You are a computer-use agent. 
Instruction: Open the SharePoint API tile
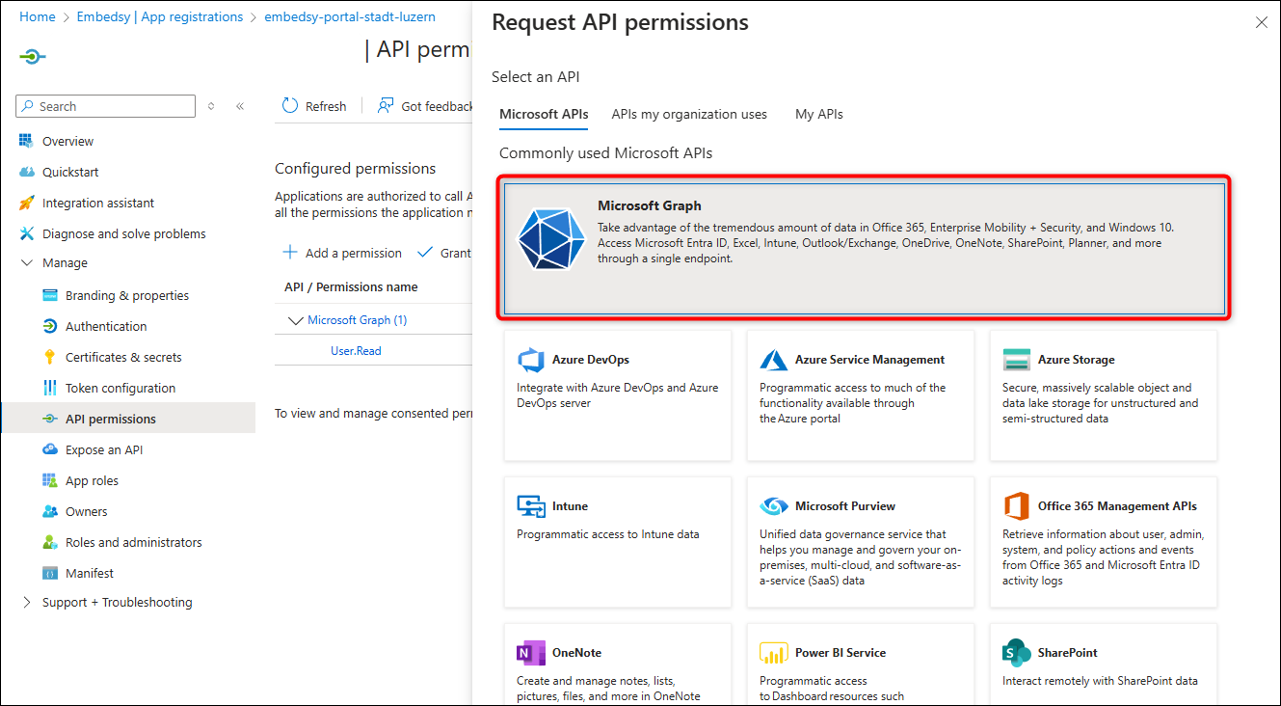pyautogui.click(x=1103, y=665)
